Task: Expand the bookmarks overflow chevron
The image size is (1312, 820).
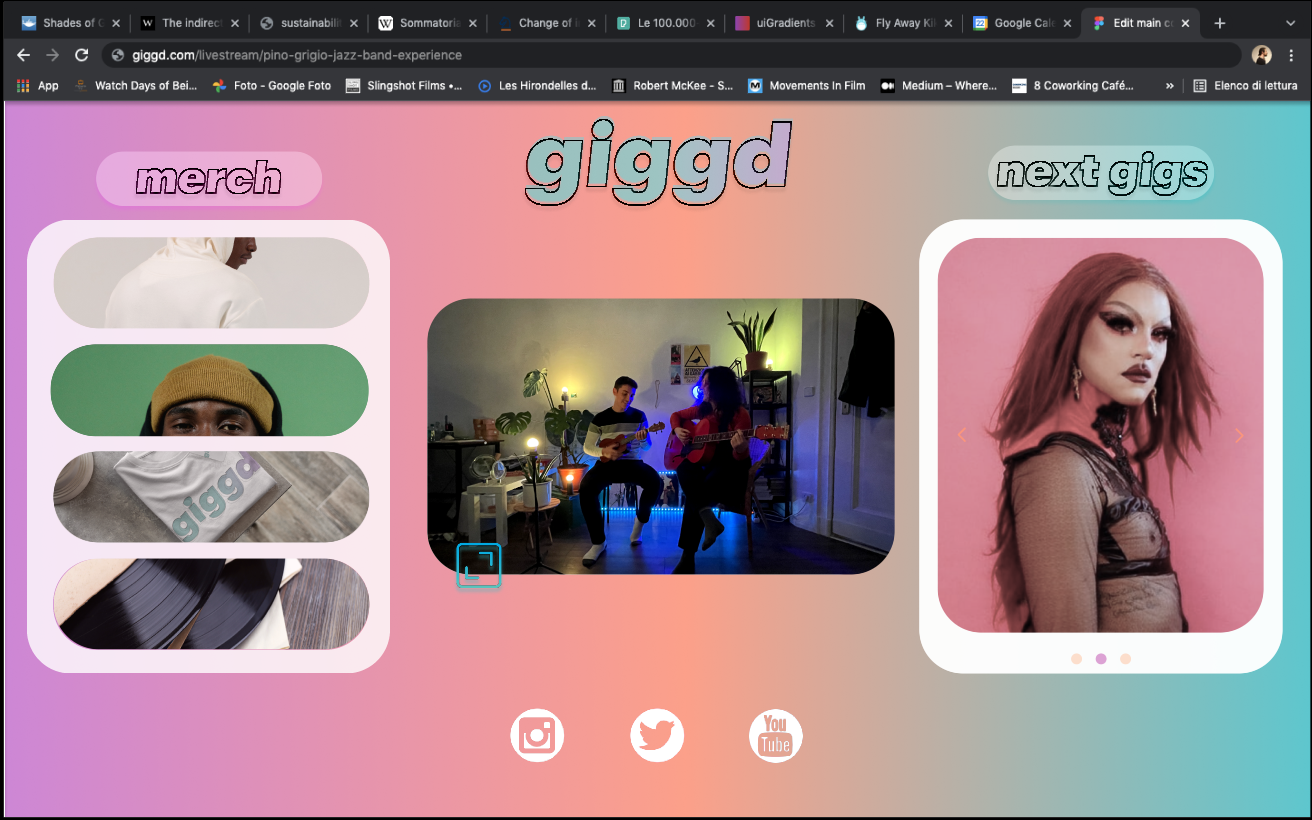Action: click(x=1170, y=85)
